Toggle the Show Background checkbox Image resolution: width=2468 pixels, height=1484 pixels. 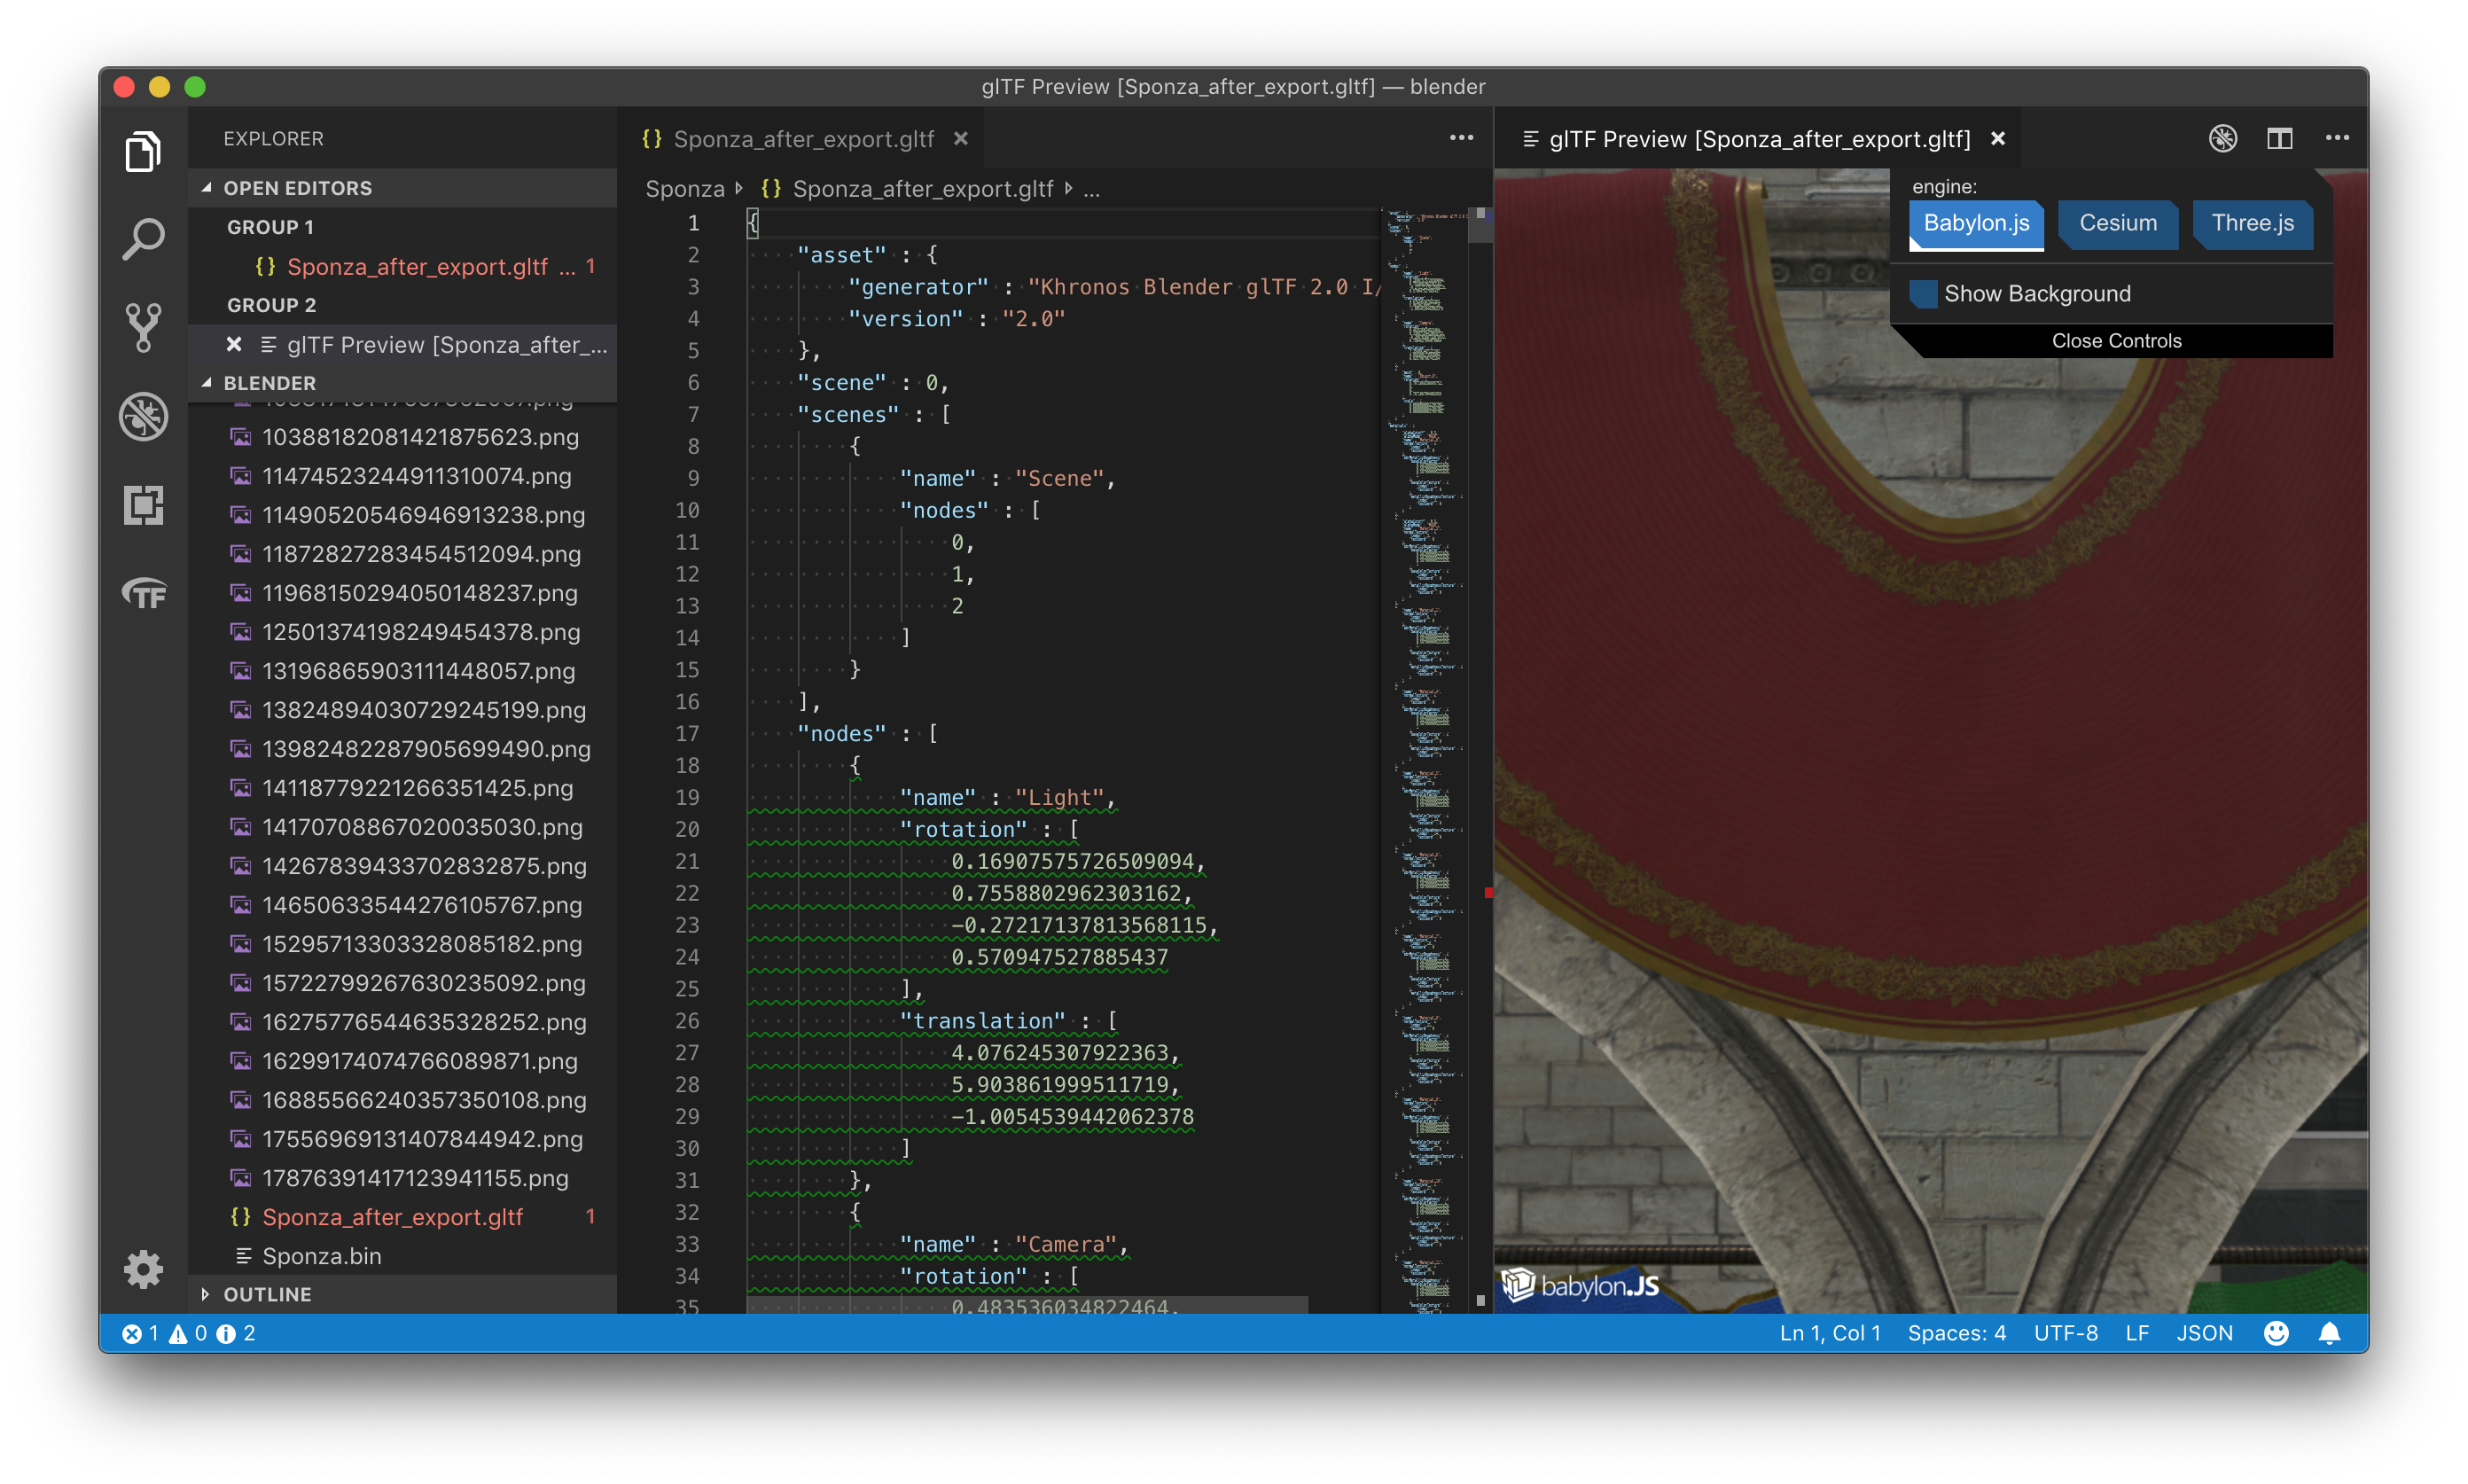click(x=1922, y=294)
